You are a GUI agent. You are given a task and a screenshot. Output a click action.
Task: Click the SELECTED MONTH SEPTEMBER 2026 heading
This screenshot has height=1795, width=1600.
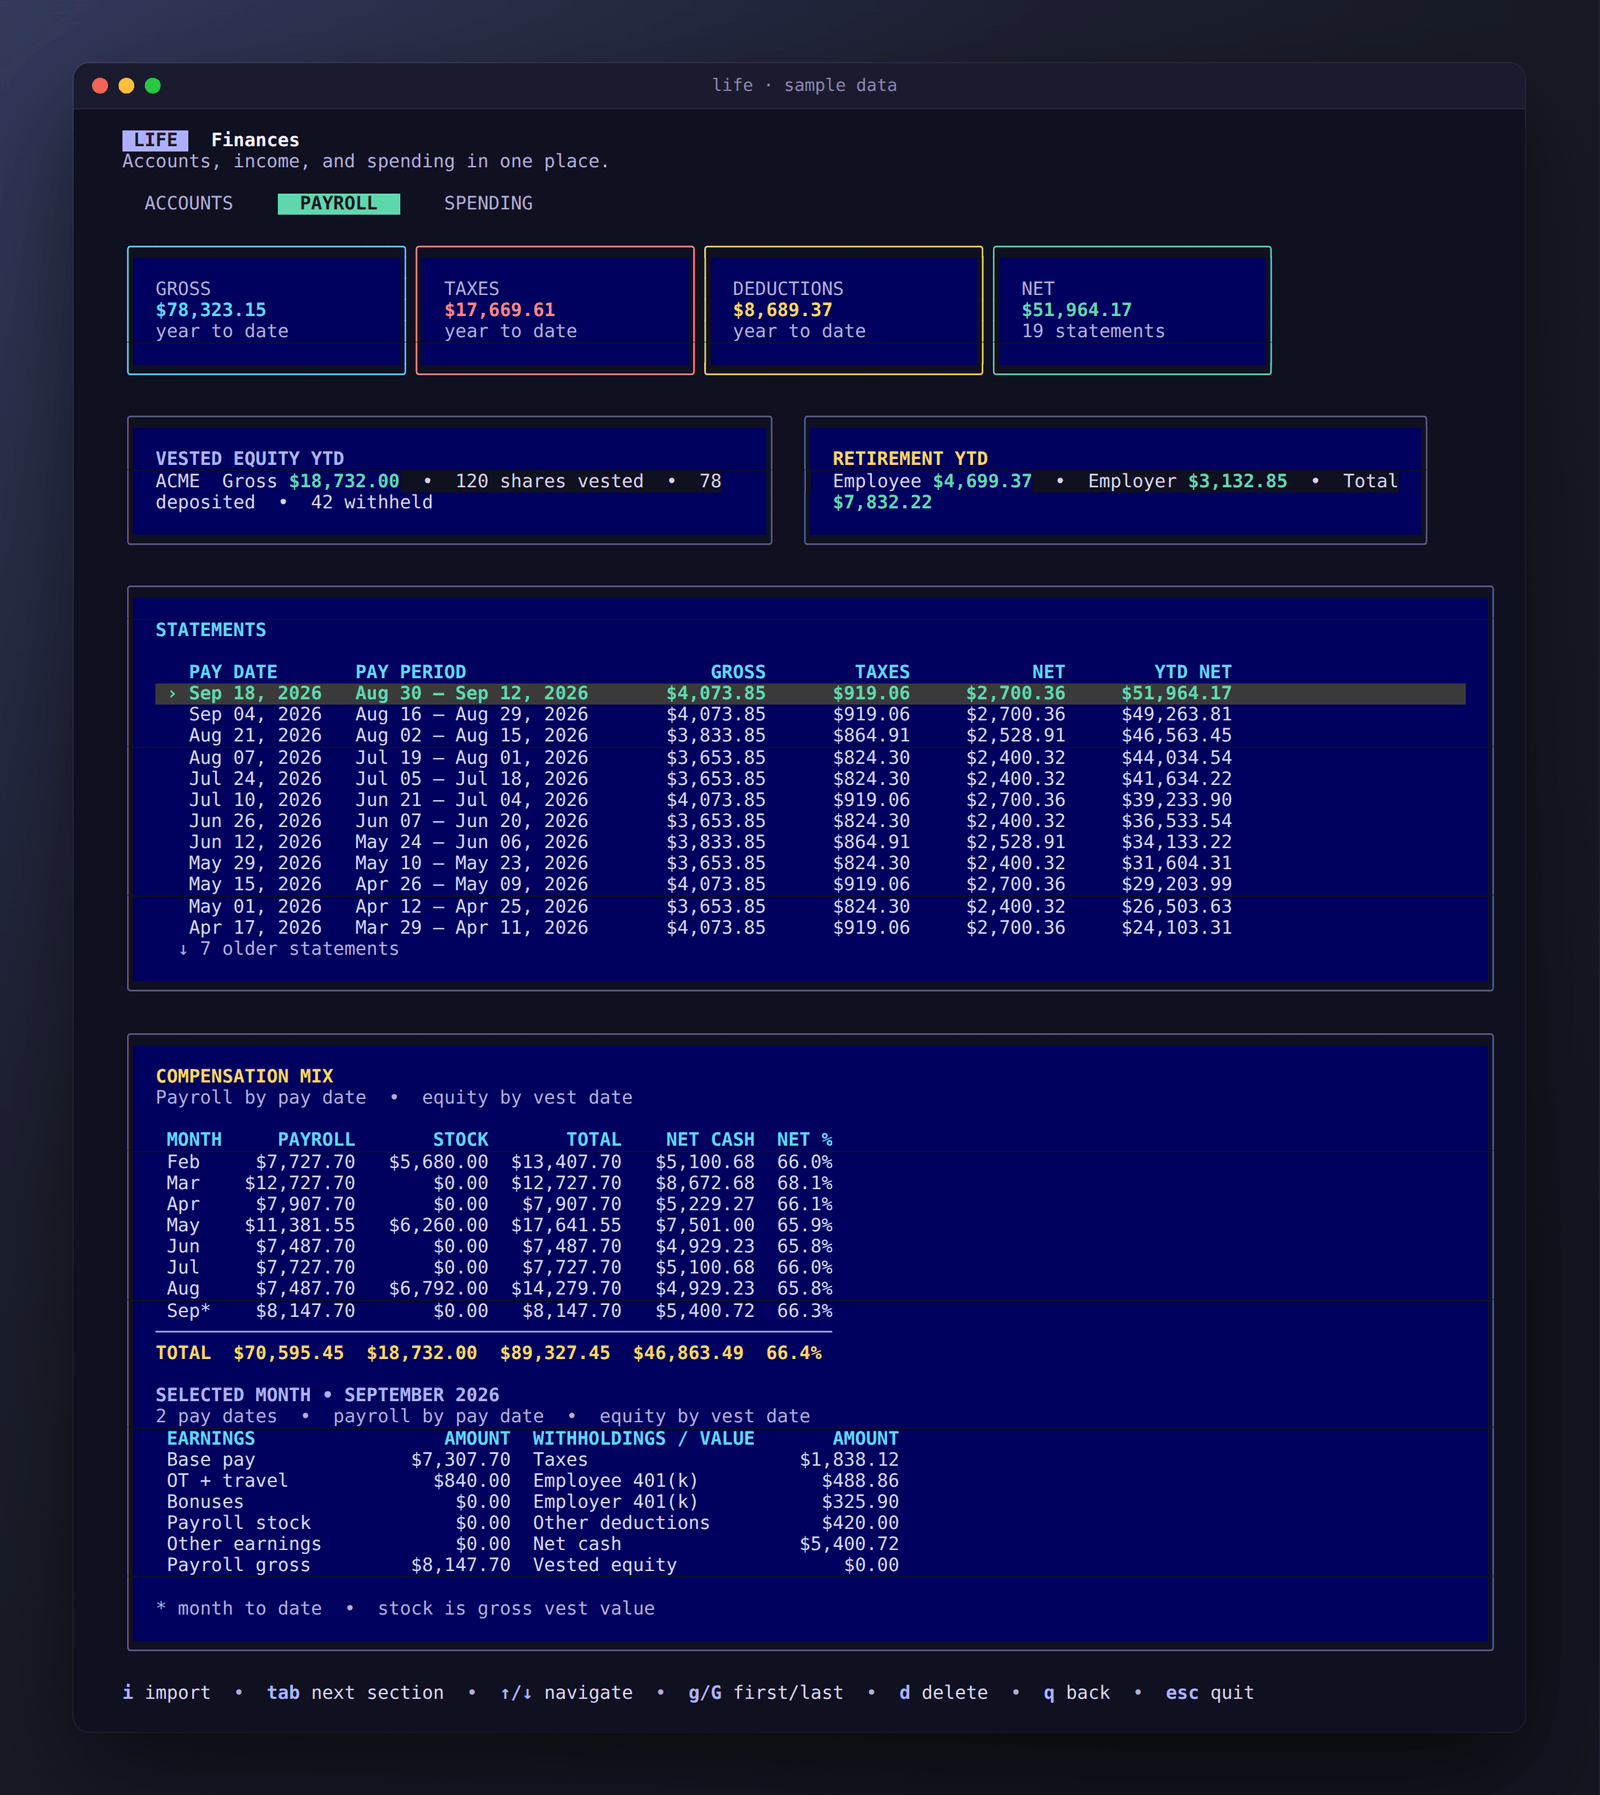point(327,1395)
